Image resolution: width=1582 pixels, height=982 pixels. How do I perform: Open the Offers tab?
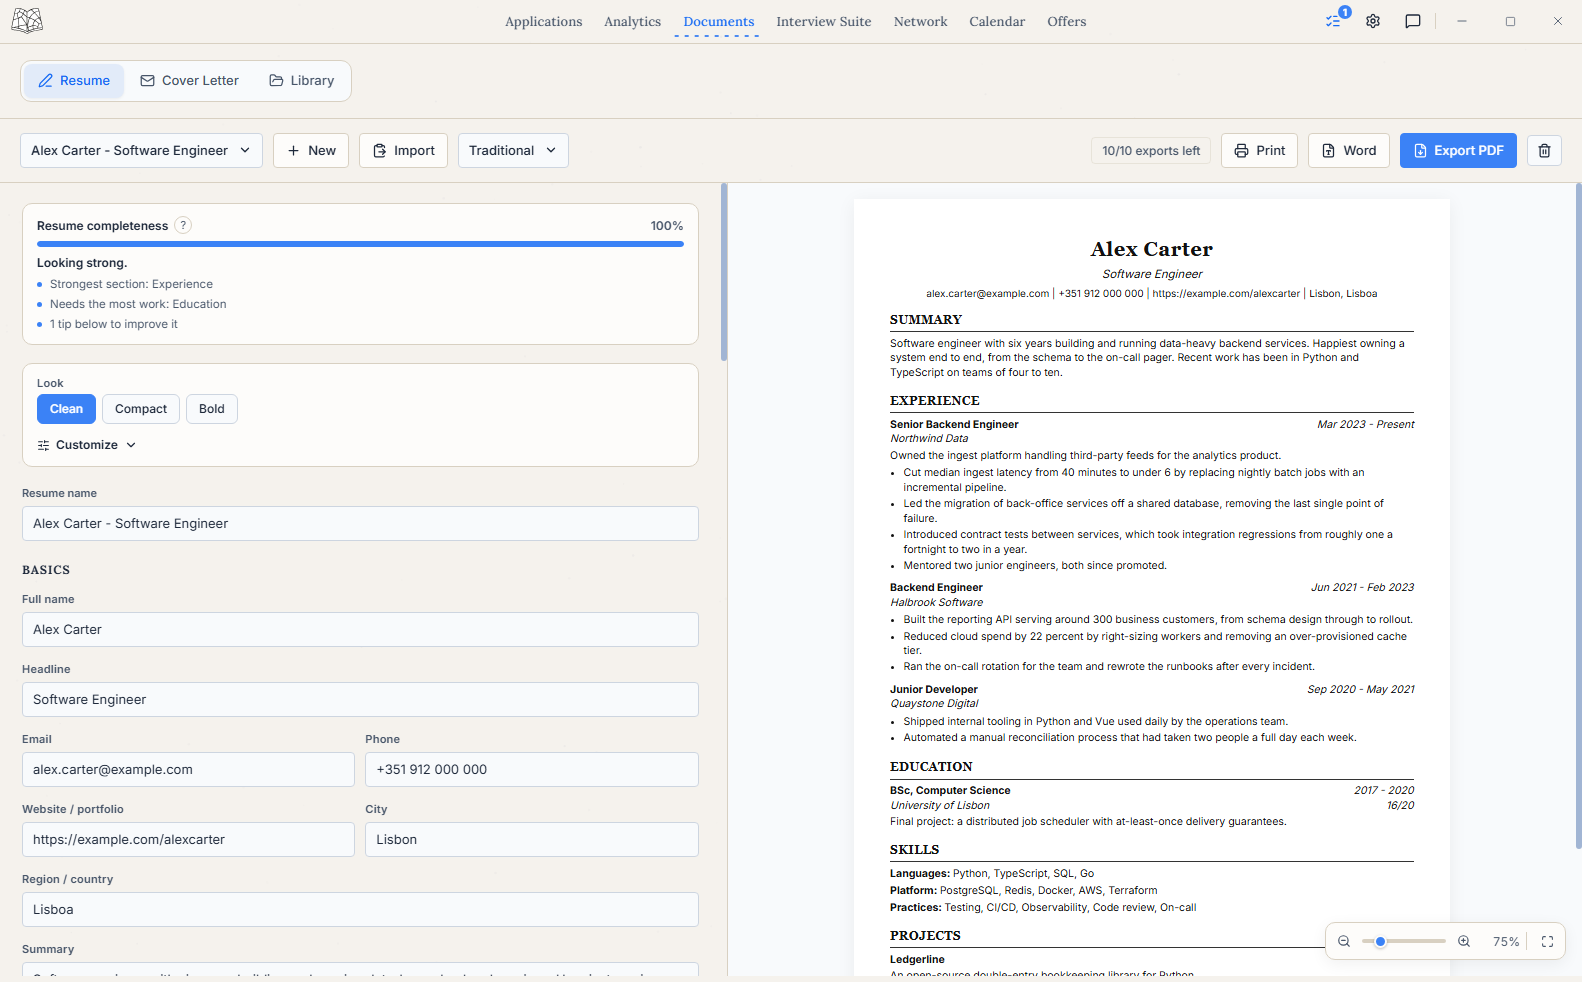1067,21
